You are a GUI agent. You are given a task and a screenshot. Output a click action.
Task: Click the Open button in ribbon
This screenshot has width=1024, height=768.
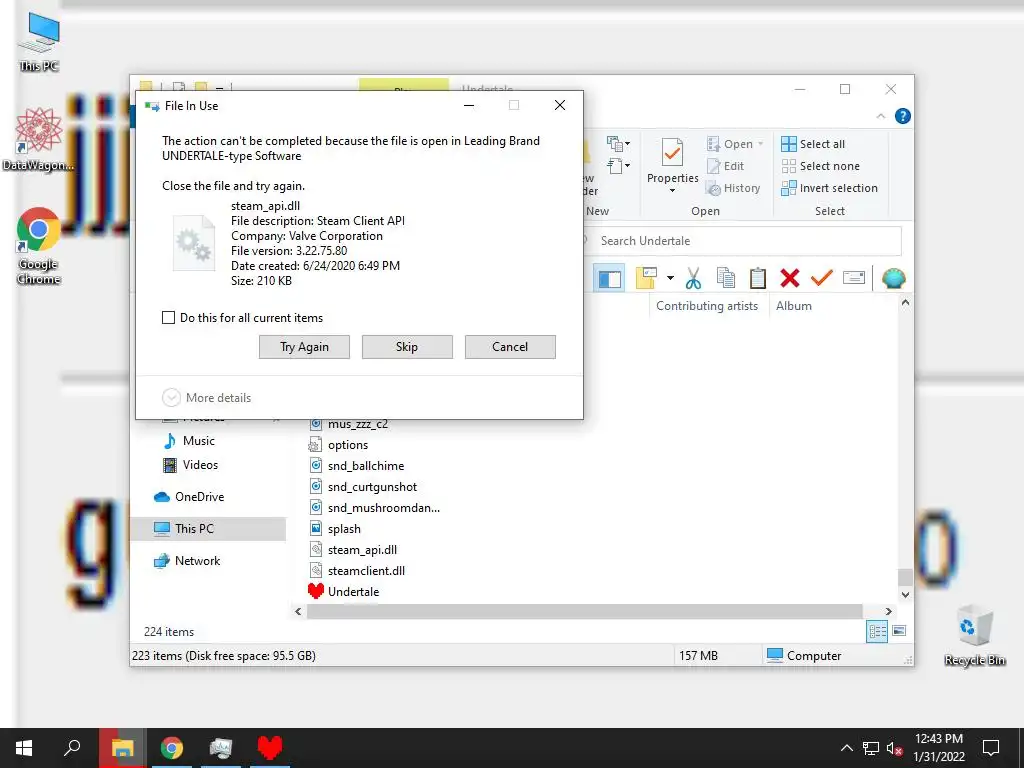click(730, 144)
